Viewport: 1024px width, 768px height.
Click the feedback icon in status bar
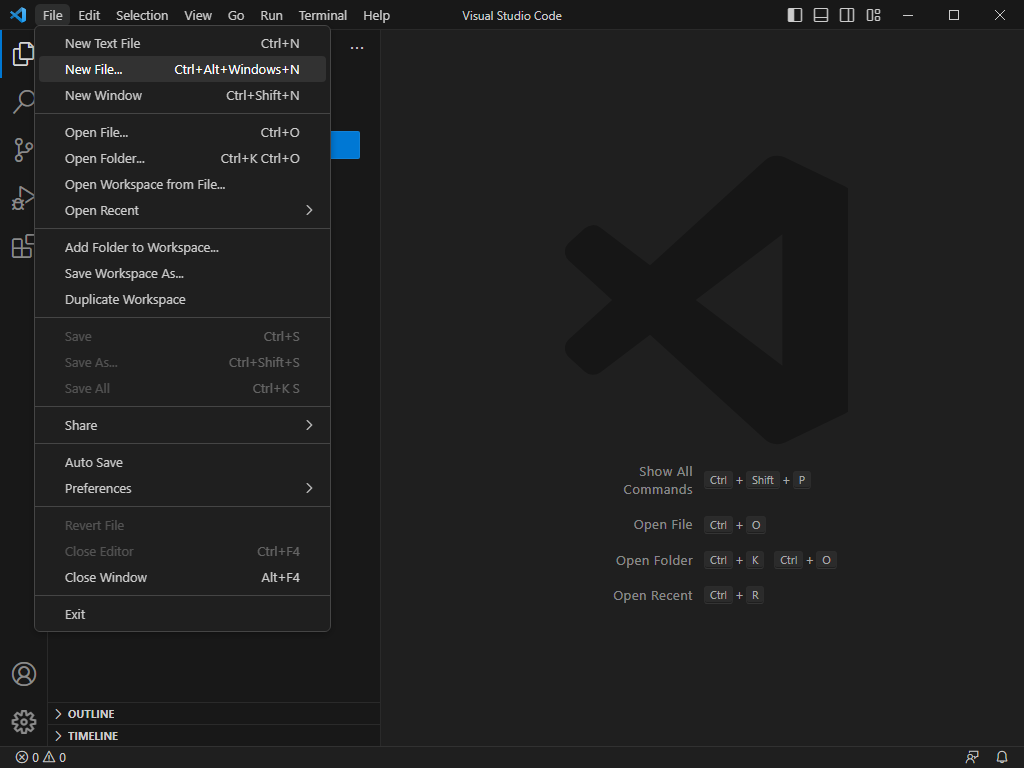[x=972, y=757]
